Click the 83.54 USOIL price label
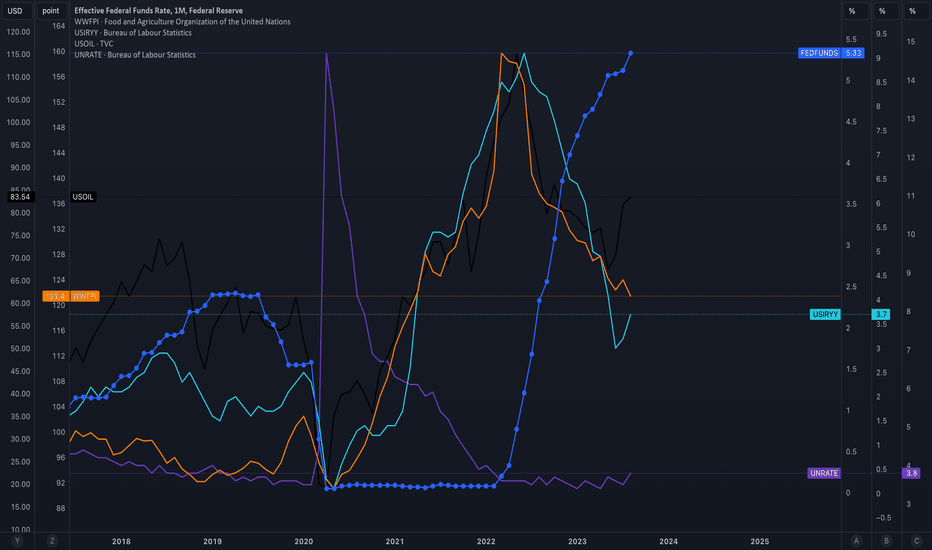 point(20,197)
